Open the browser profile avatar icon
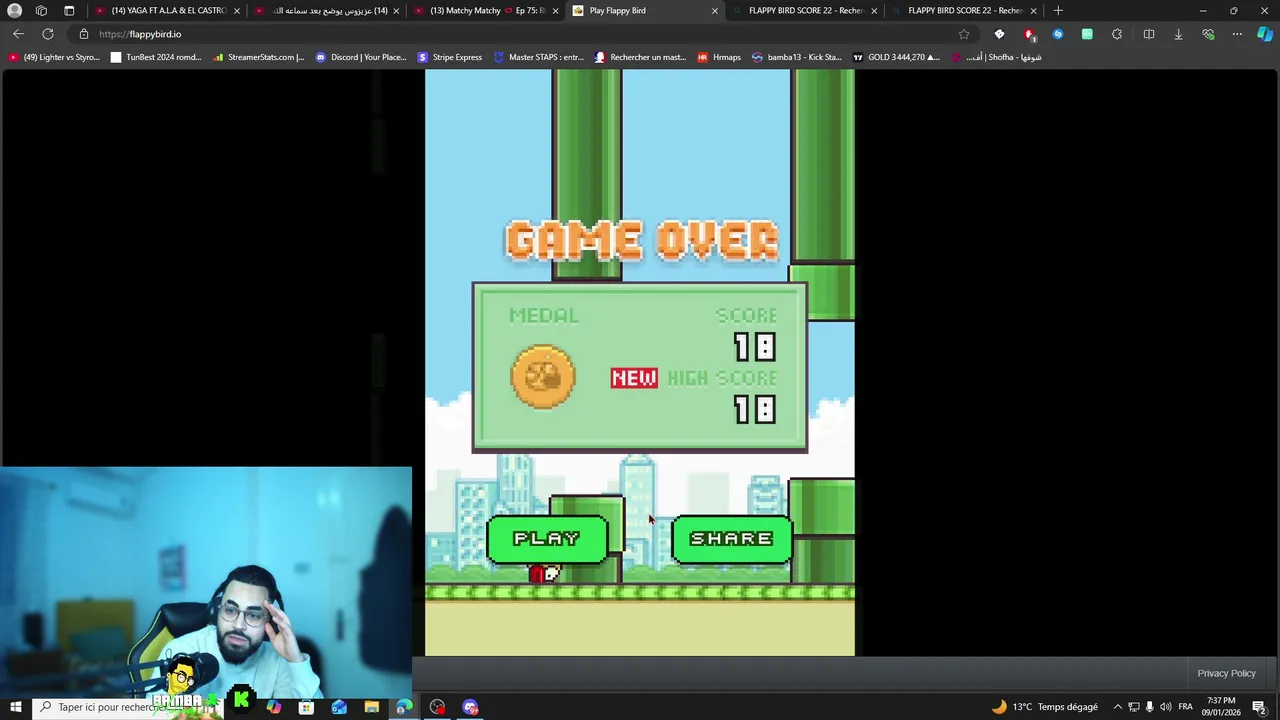 tap(14, 10)
